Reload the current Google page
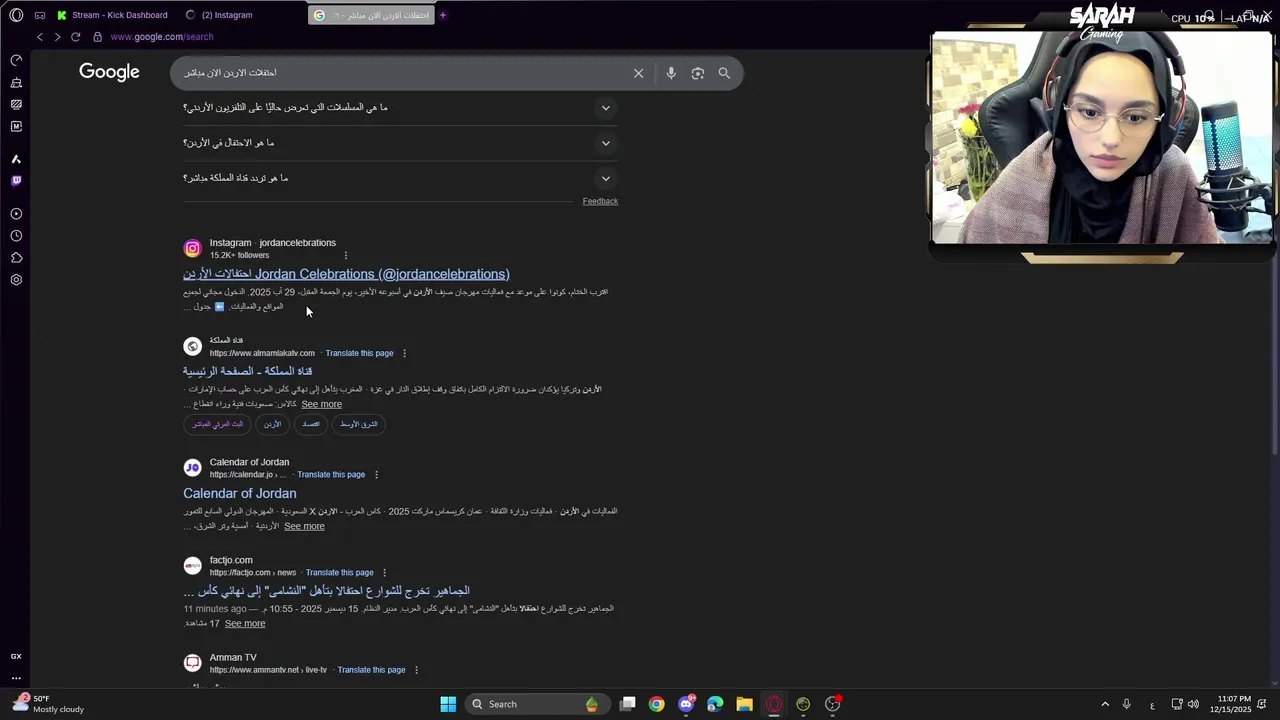 75,37
